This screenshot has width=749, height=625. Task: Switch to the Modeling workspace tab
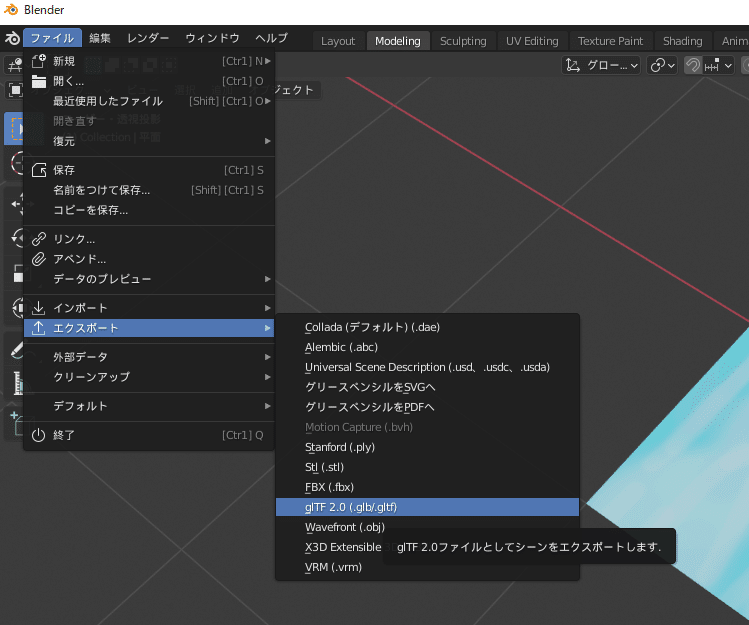pos(397,41)
